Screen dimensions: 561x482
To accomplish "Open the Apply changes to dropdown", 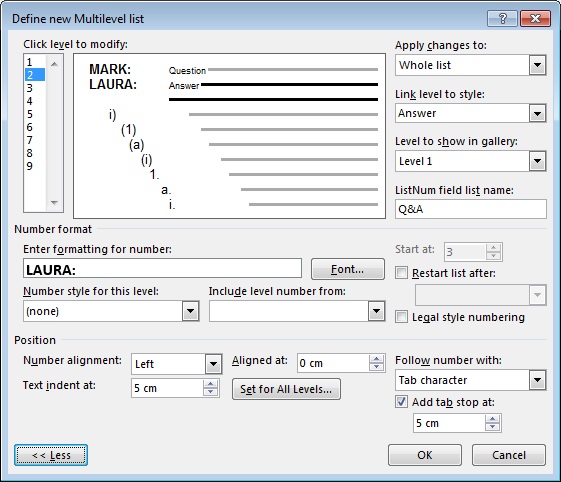I will (537, 65).
